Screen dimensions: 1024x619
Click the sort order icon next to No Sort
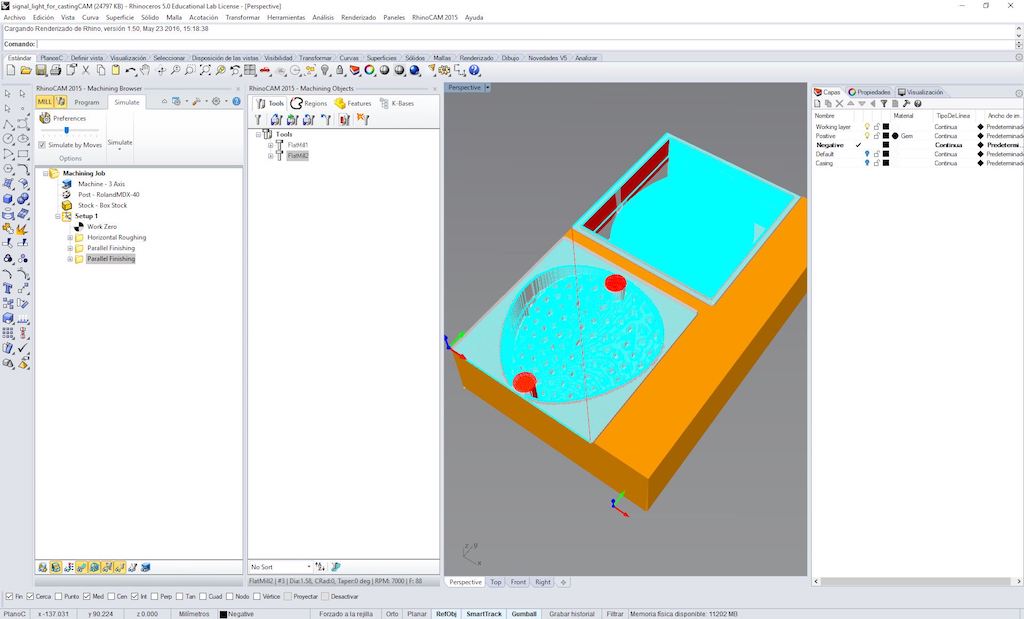[x=320, y=567]
